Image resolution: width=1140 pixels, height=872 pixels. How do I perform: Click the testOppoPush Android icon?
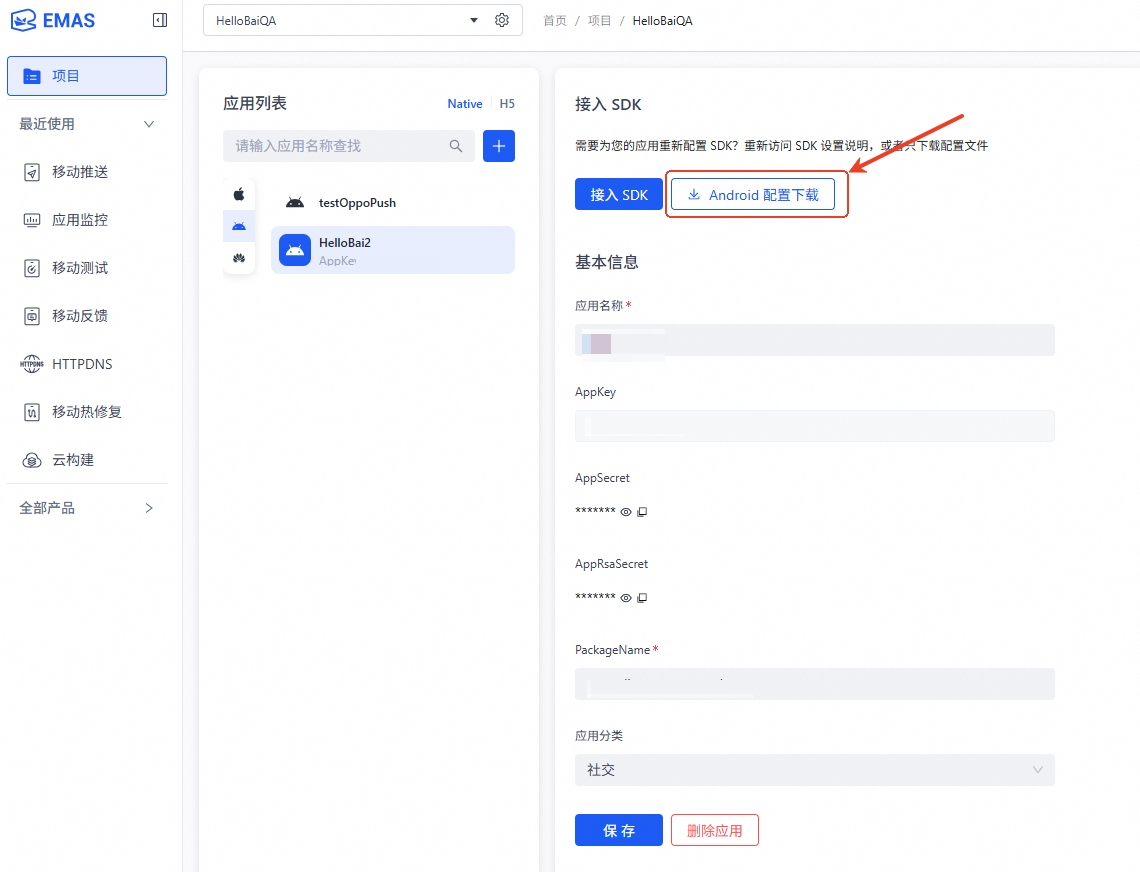coord(294,202)
